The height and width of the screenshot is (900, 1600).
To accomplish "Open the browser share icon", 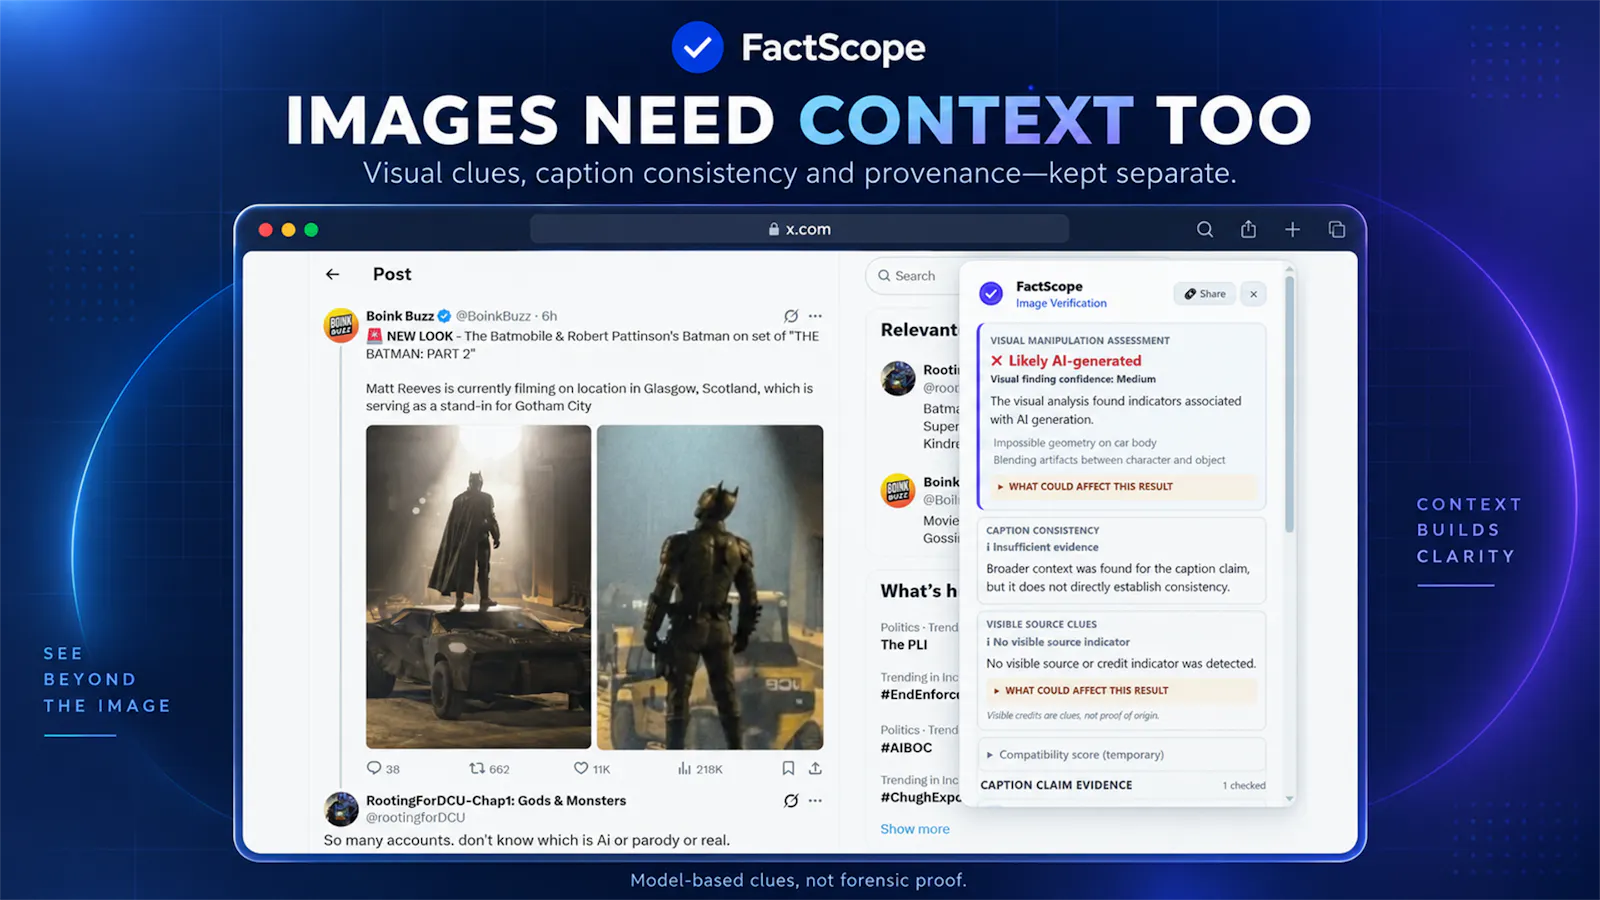I will [1249, 229].
